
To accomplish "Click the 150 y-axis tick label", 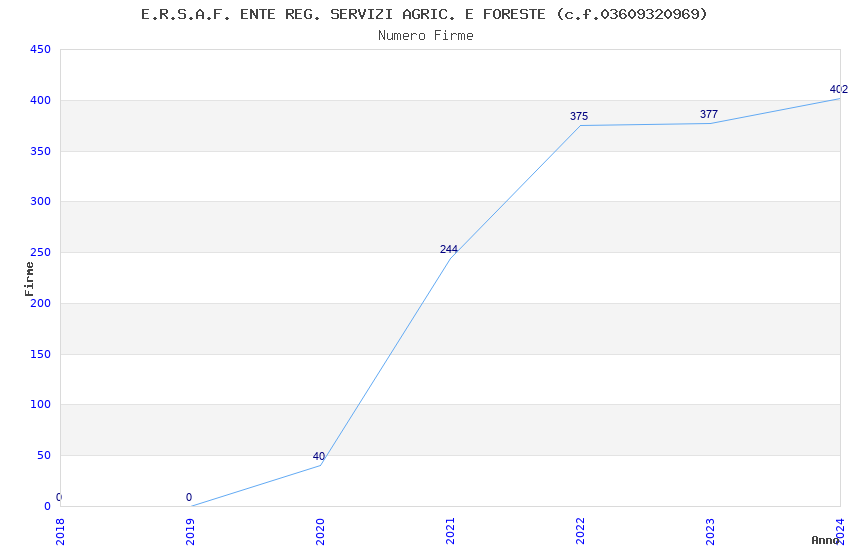I will (x=41, y=354).
